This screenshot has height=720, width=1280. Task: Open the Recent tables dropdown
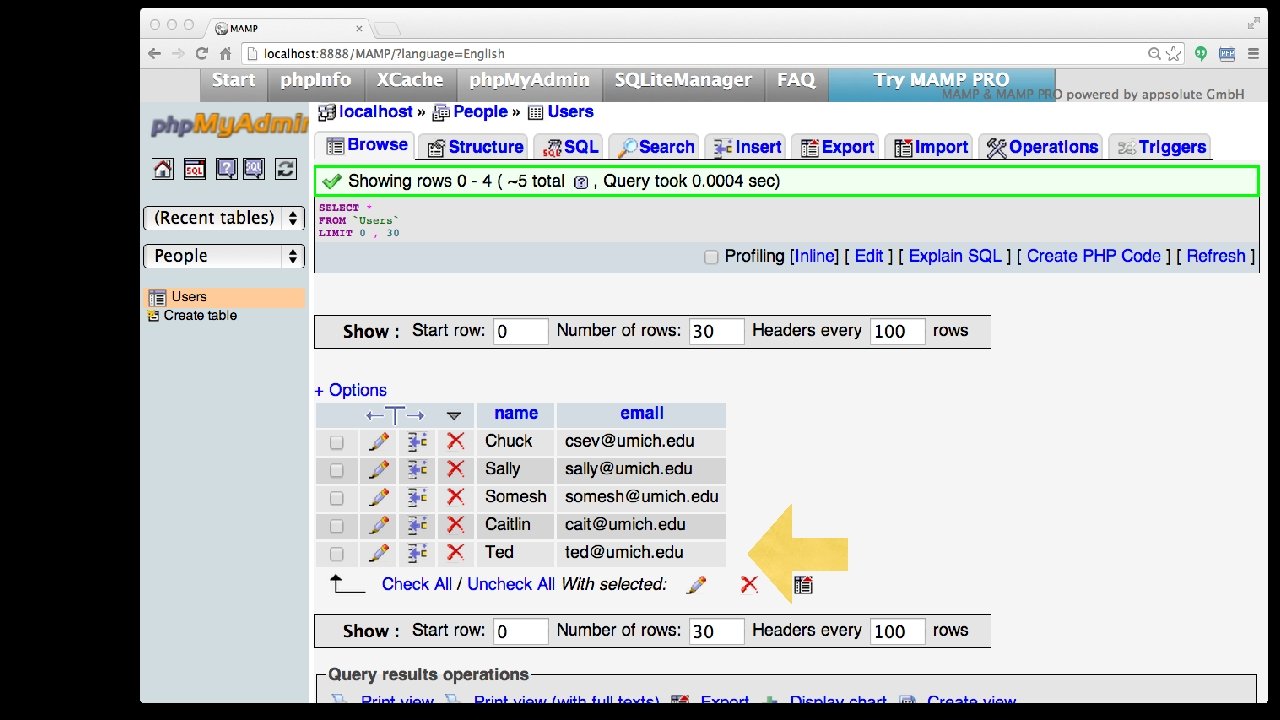coord(224,218)
